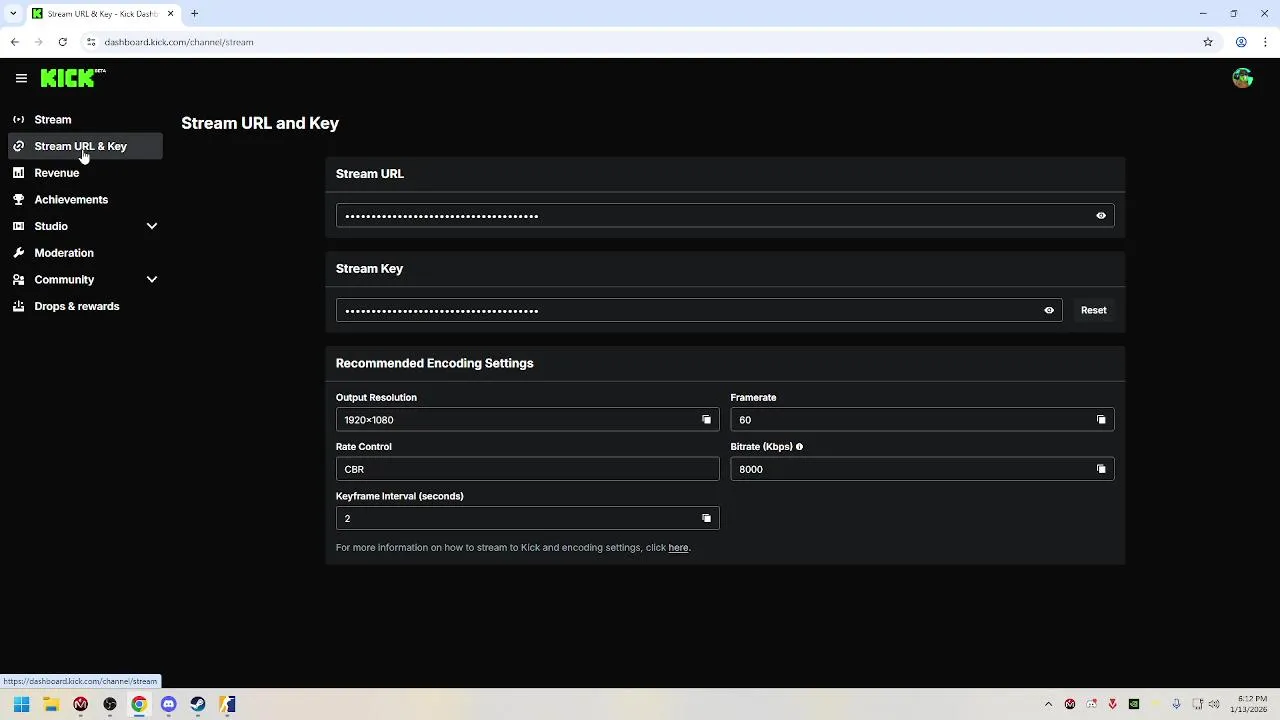1280x720 pixels.
Task: Go back in the browser
Action: tap(14, 42)
